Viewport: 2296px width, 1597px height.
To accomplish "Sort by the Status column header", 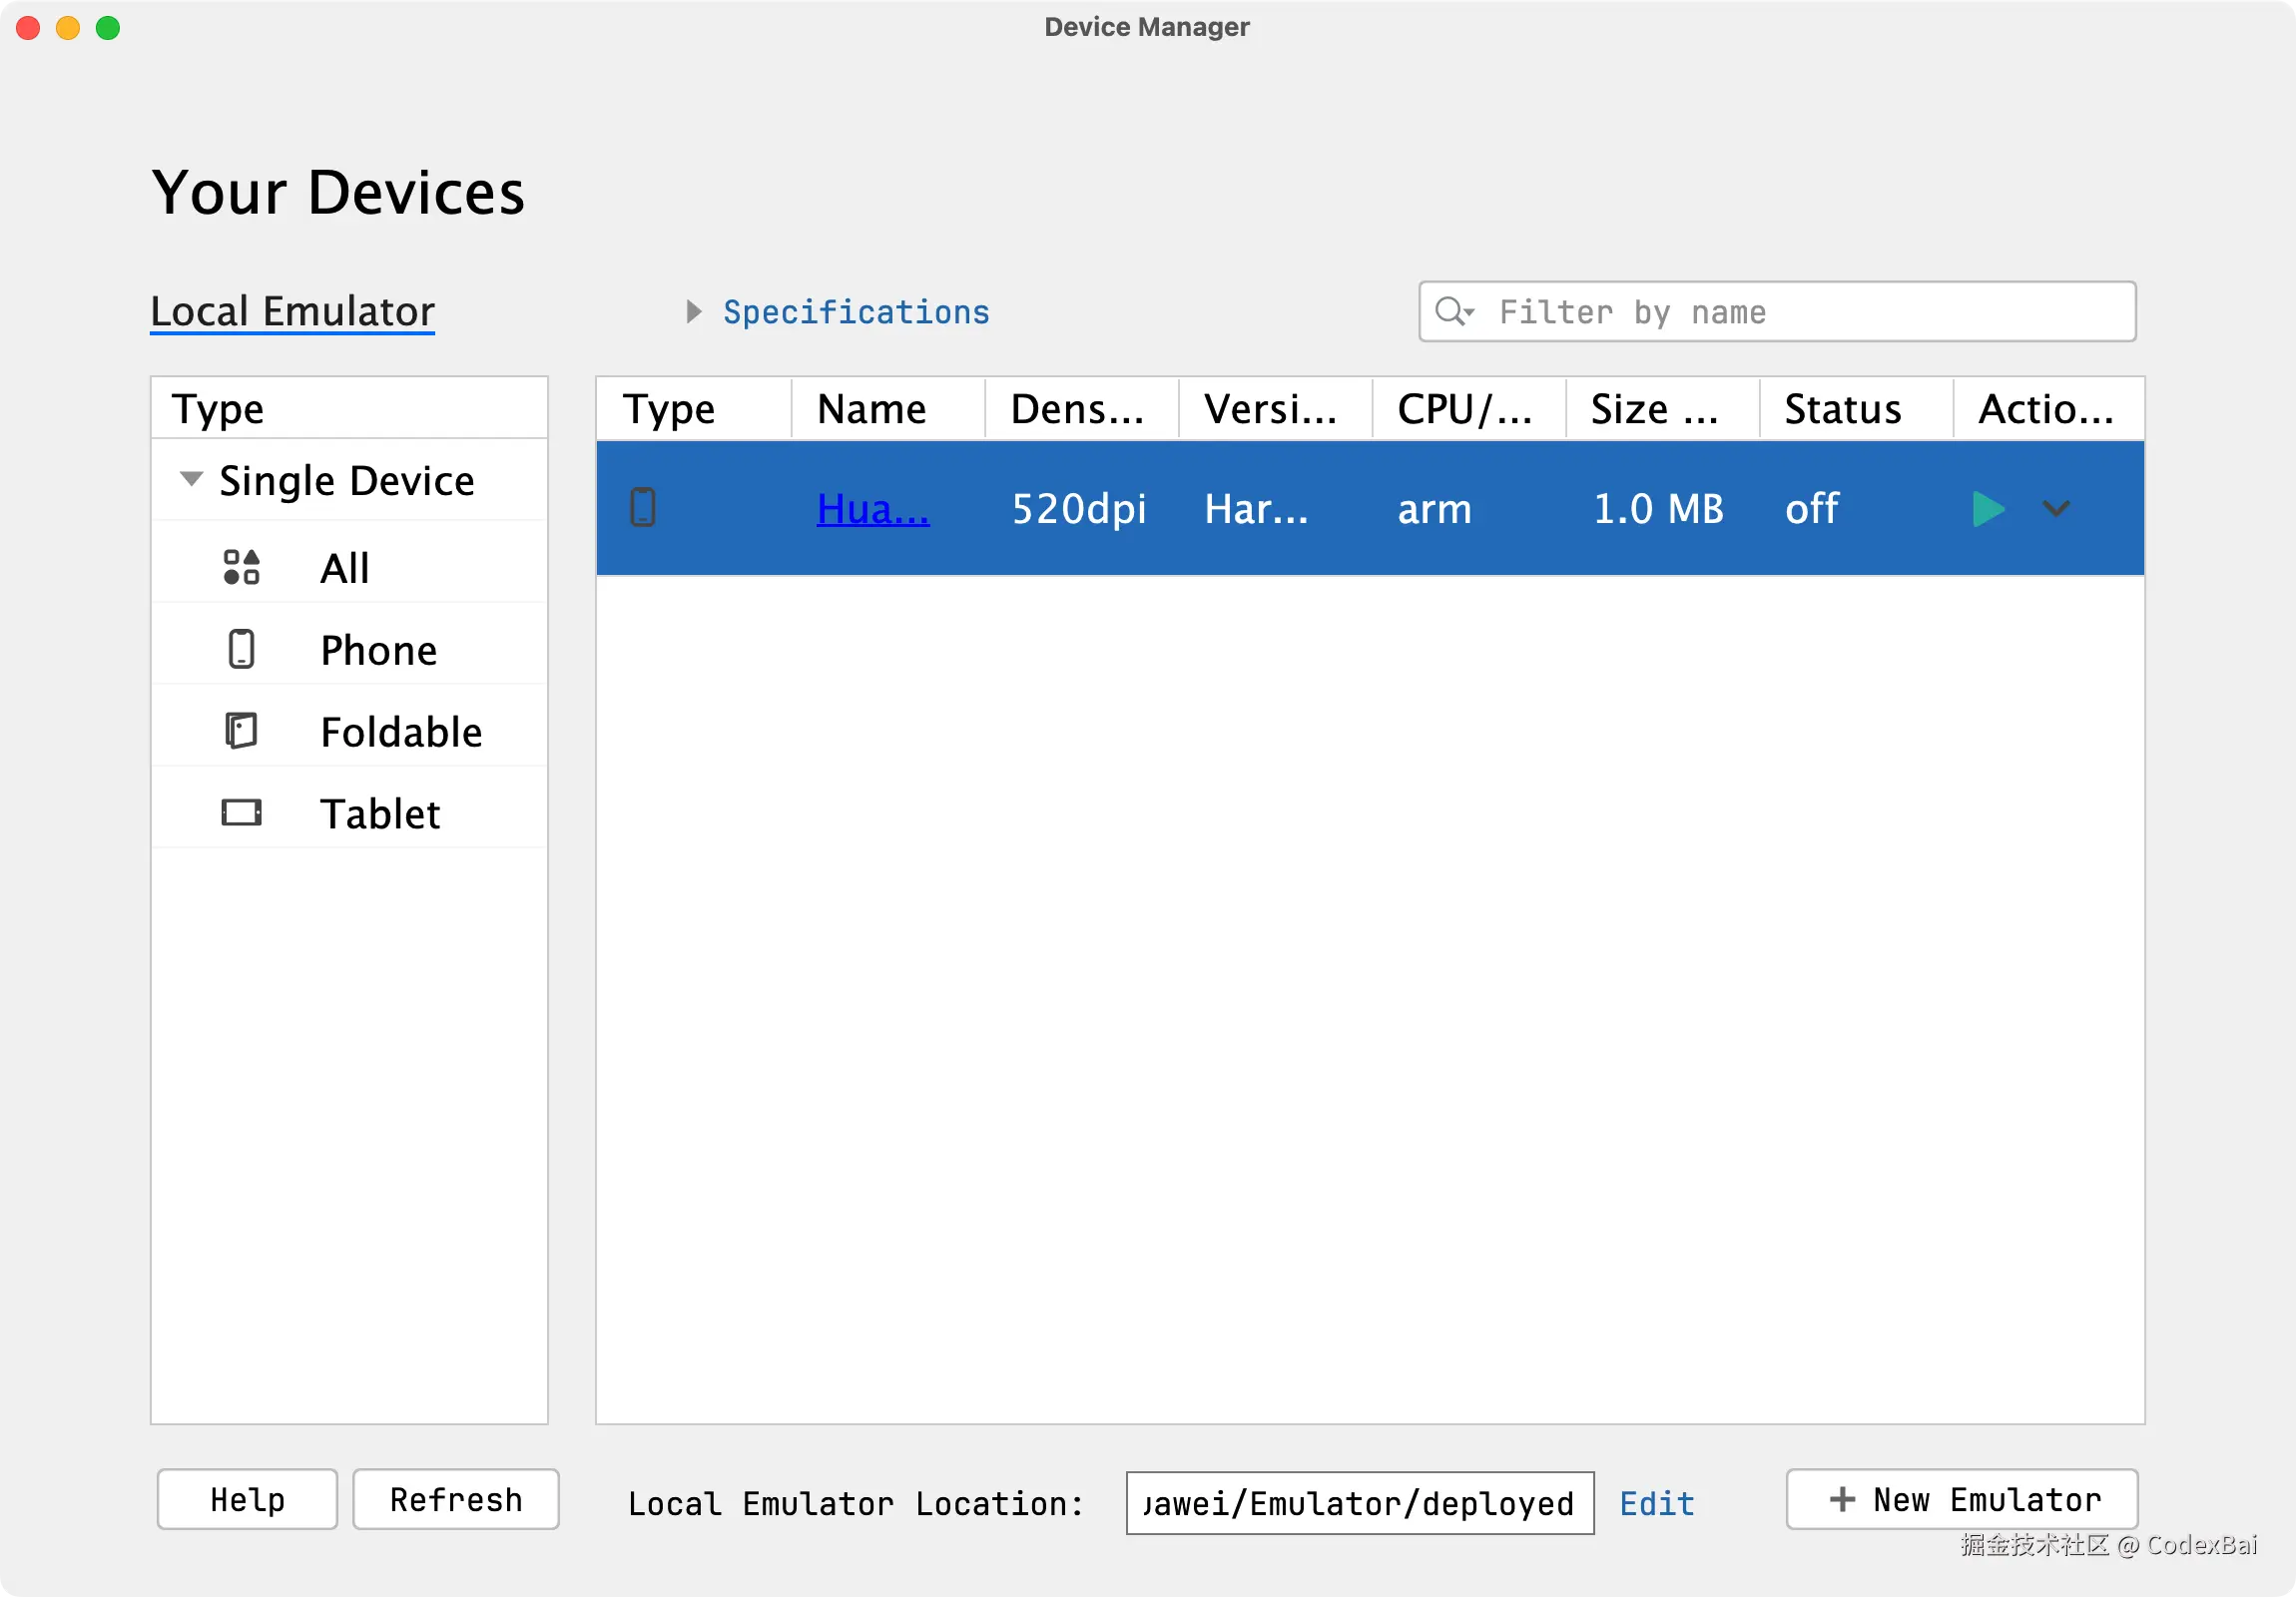I will tap(1842, 409).
